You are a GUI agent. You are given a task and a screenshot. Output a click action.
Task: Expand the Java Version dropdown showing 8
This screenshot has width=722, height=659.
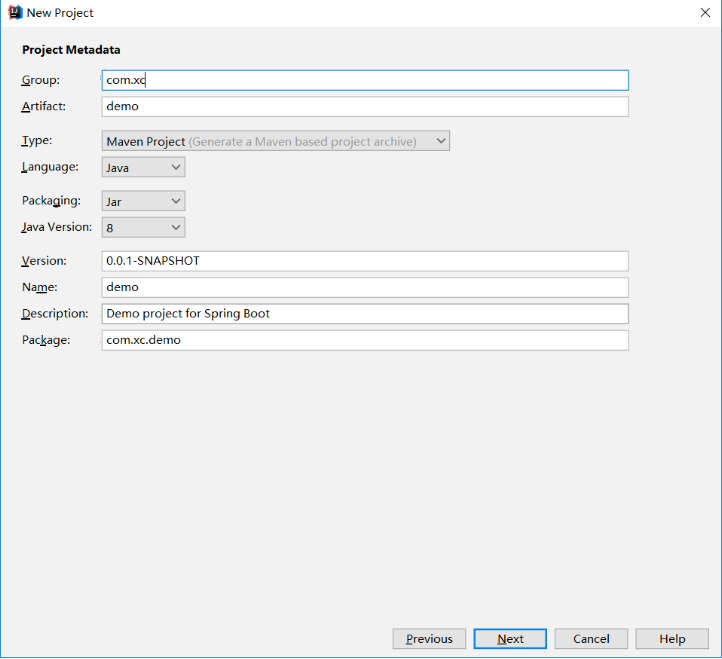[x=143, y=227]
